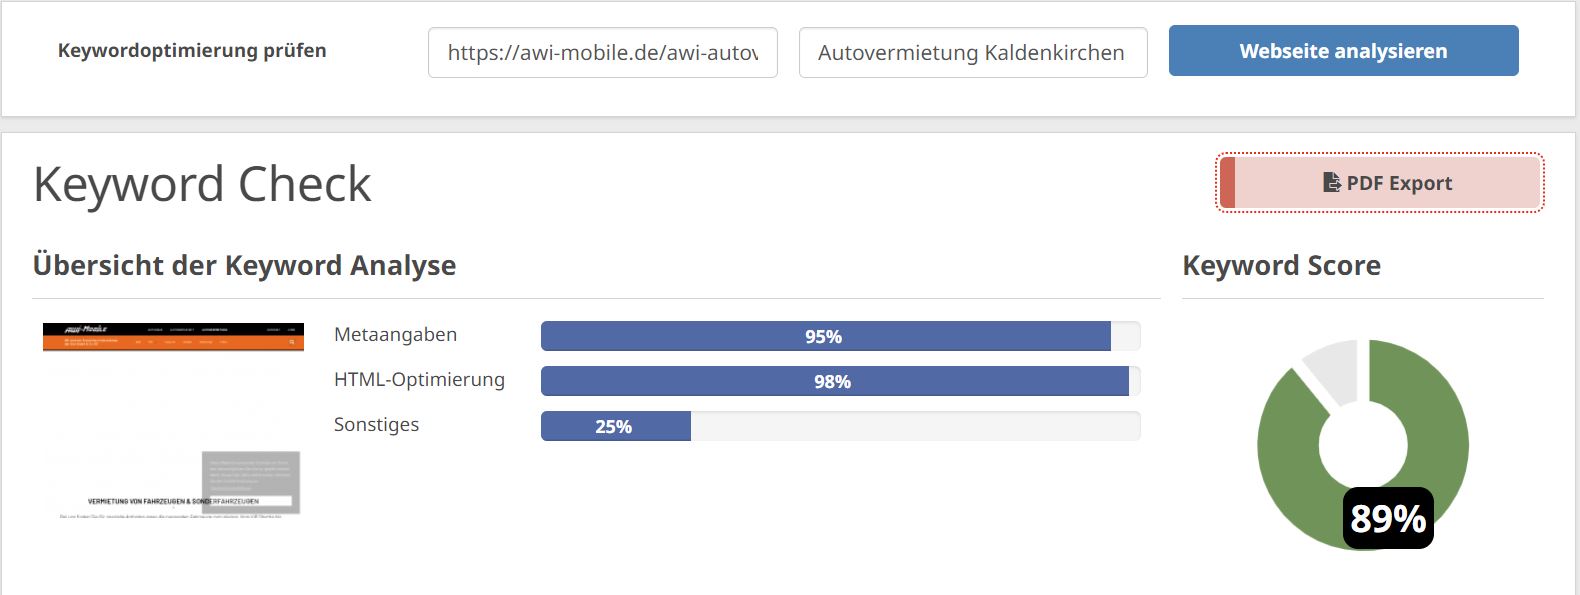Viewport: 1580px width, 595px height.
Task: Click the grey cookie popup in website preview
Action: click(251, 482)
